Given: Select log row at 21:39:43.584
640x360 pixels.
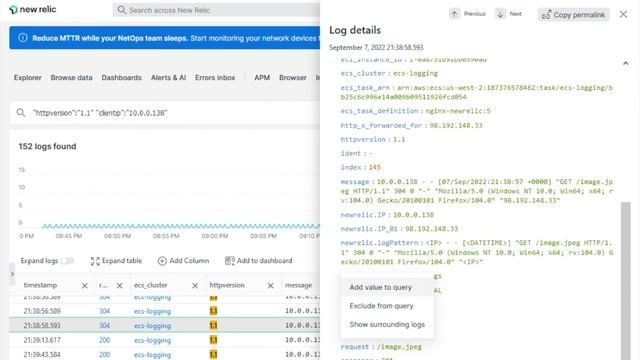Looking at the screenshot, I should coord(165,354).
